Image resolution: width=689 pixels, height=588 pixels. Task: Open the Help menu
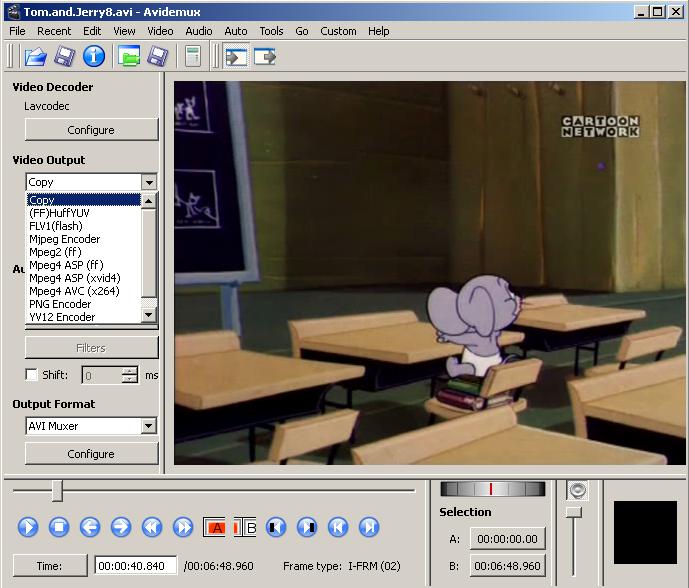point(378,31)
